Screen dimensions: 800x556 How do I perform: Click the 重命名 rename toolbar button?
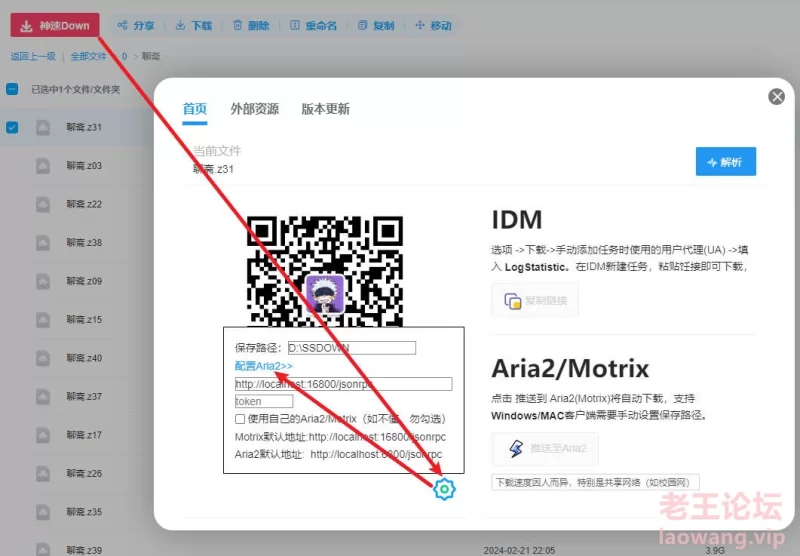pos(314,26)
